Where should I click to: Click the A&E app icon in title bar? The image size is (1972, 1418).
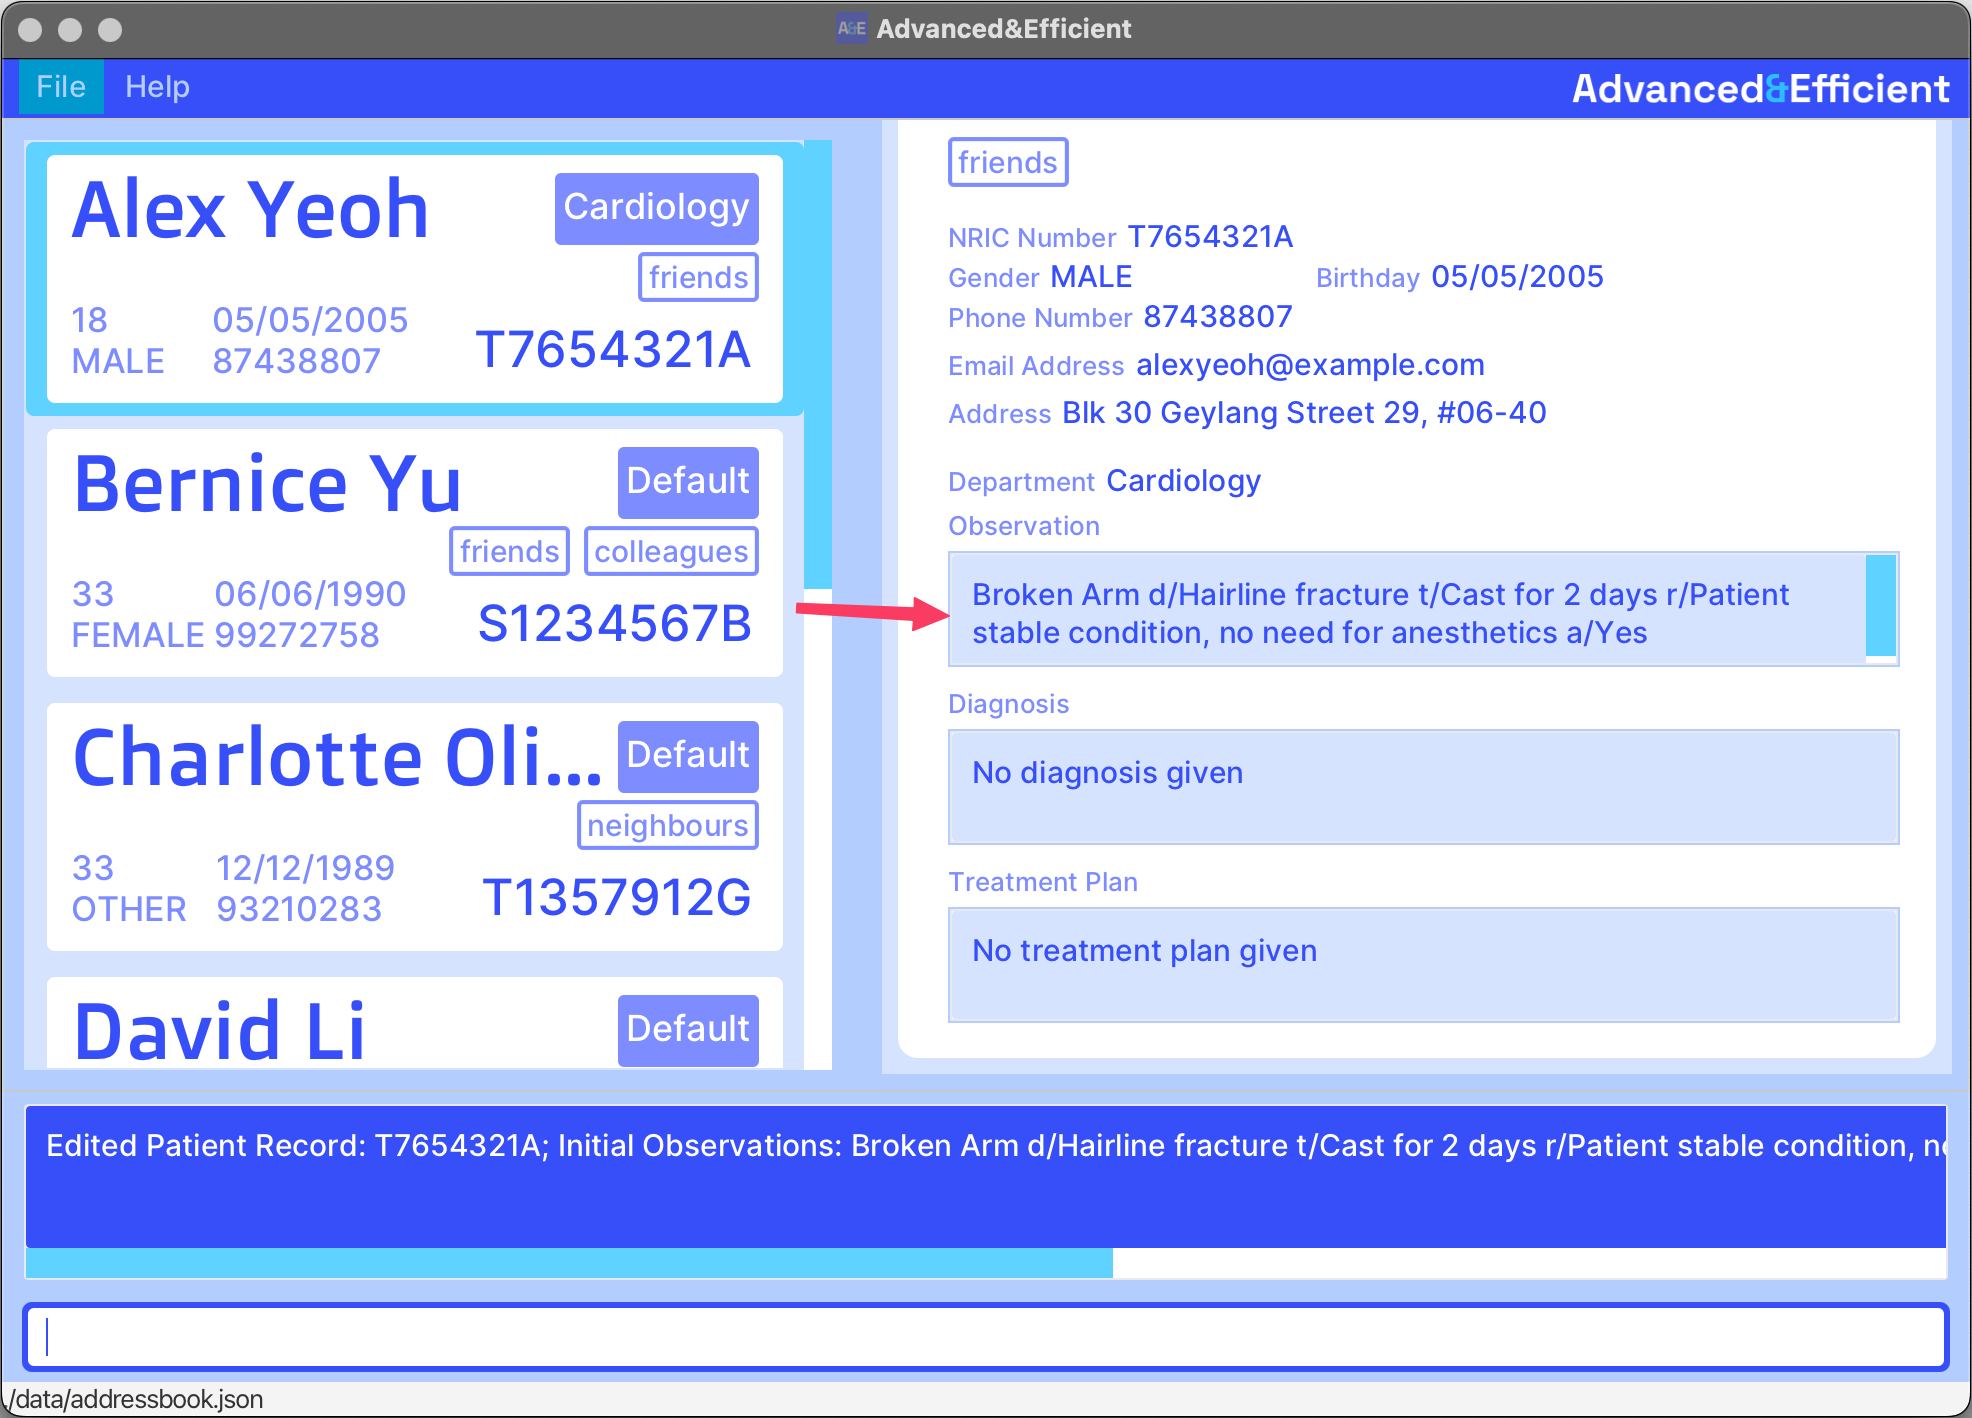click(851, 28)
